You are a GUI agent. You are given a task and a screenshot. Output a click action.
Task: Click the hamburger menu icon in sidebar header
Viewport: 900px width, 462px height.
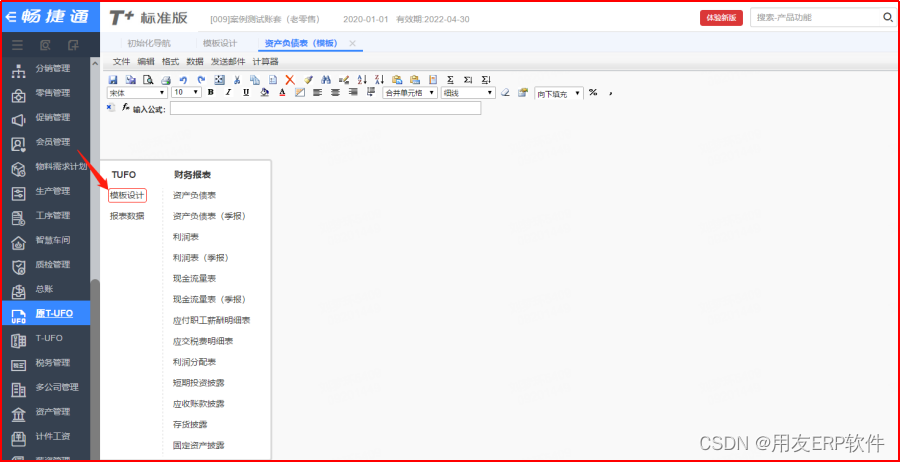18,45
